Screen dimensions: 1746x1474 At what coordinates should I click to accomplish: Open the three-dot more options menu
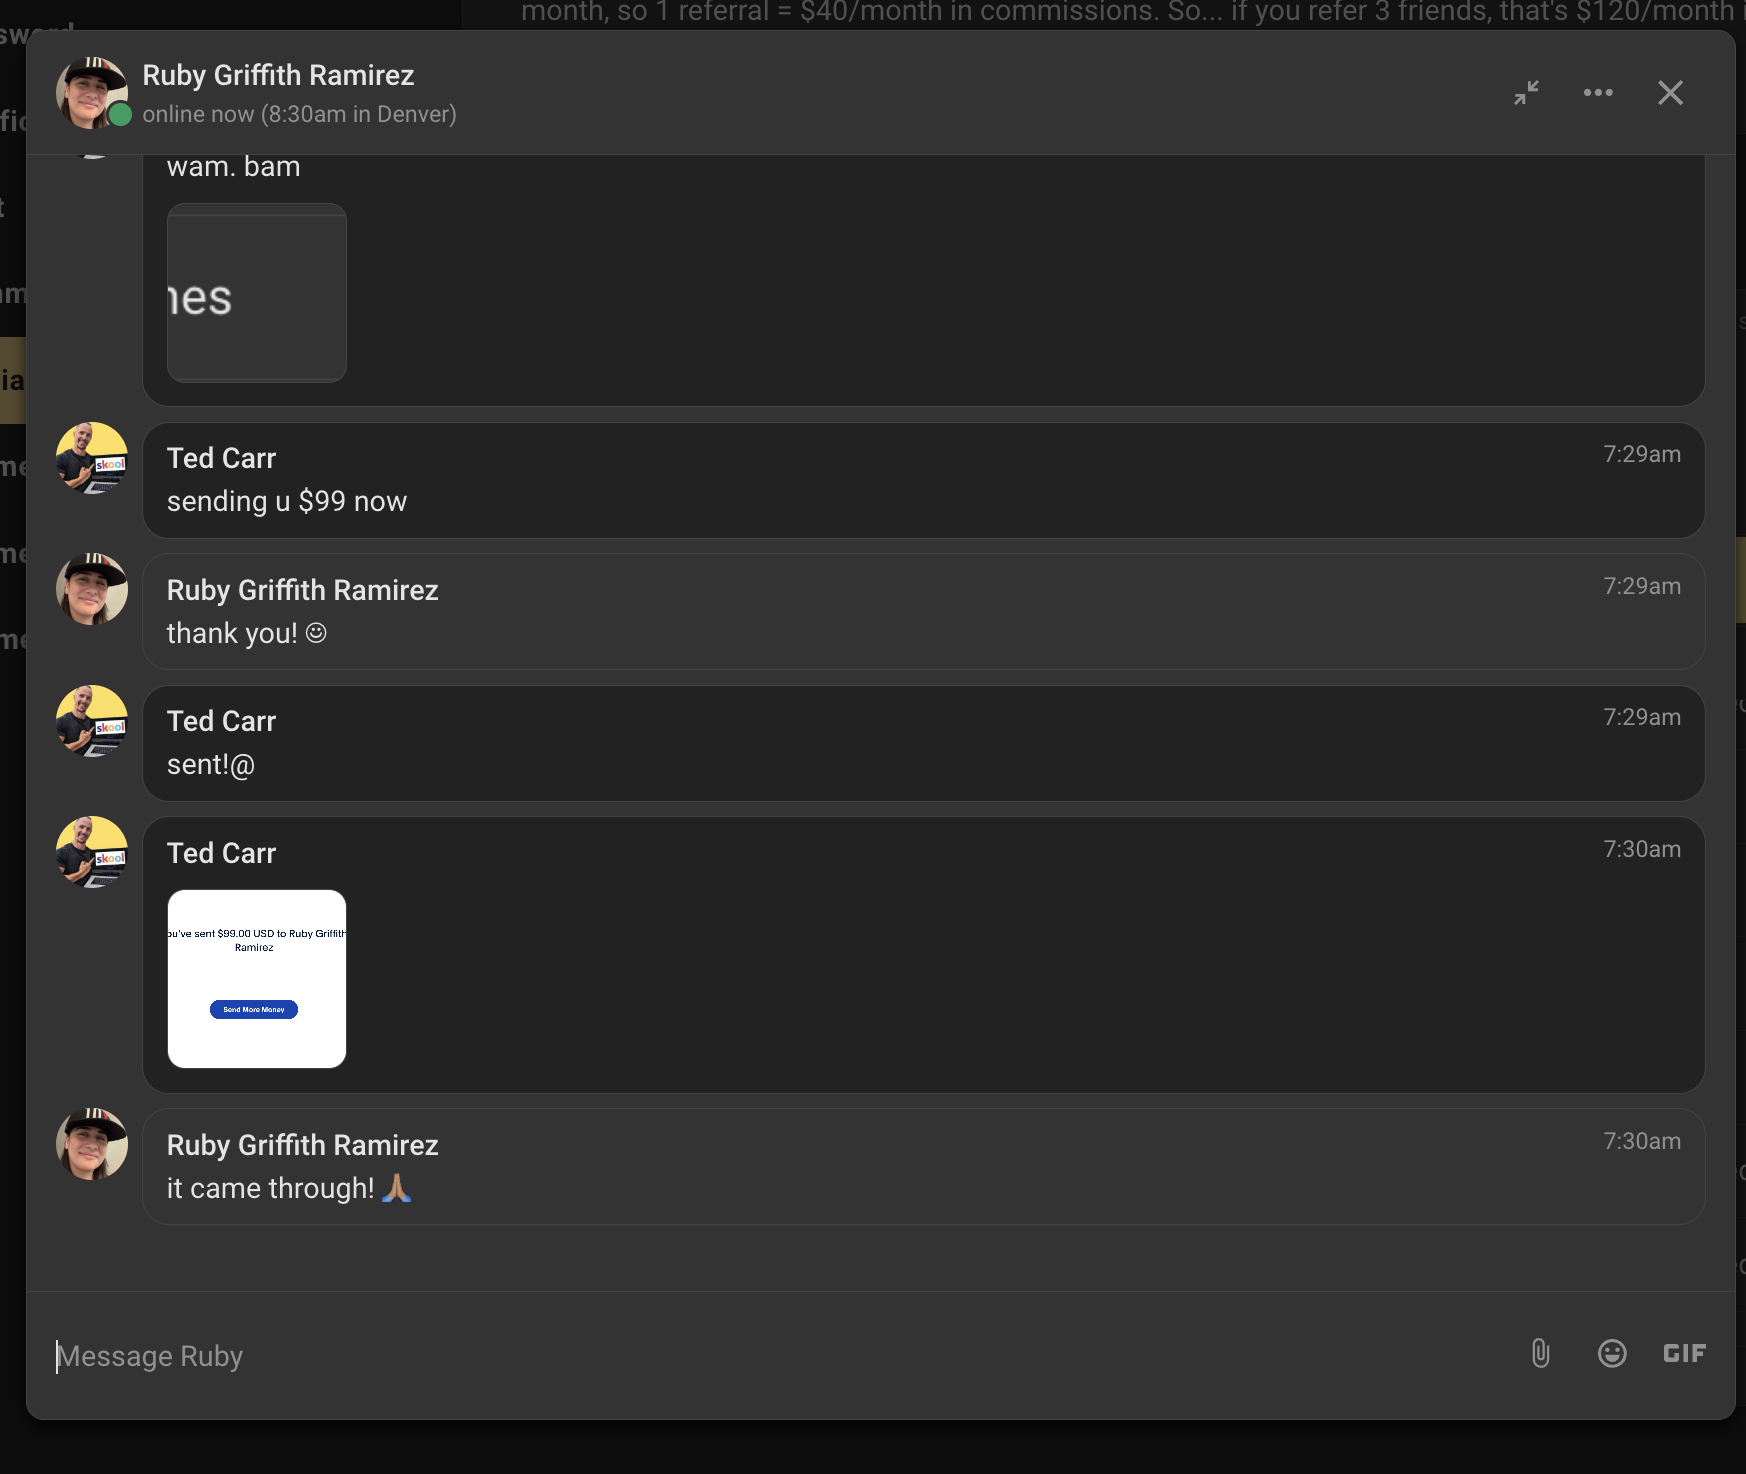point(1598,93)
